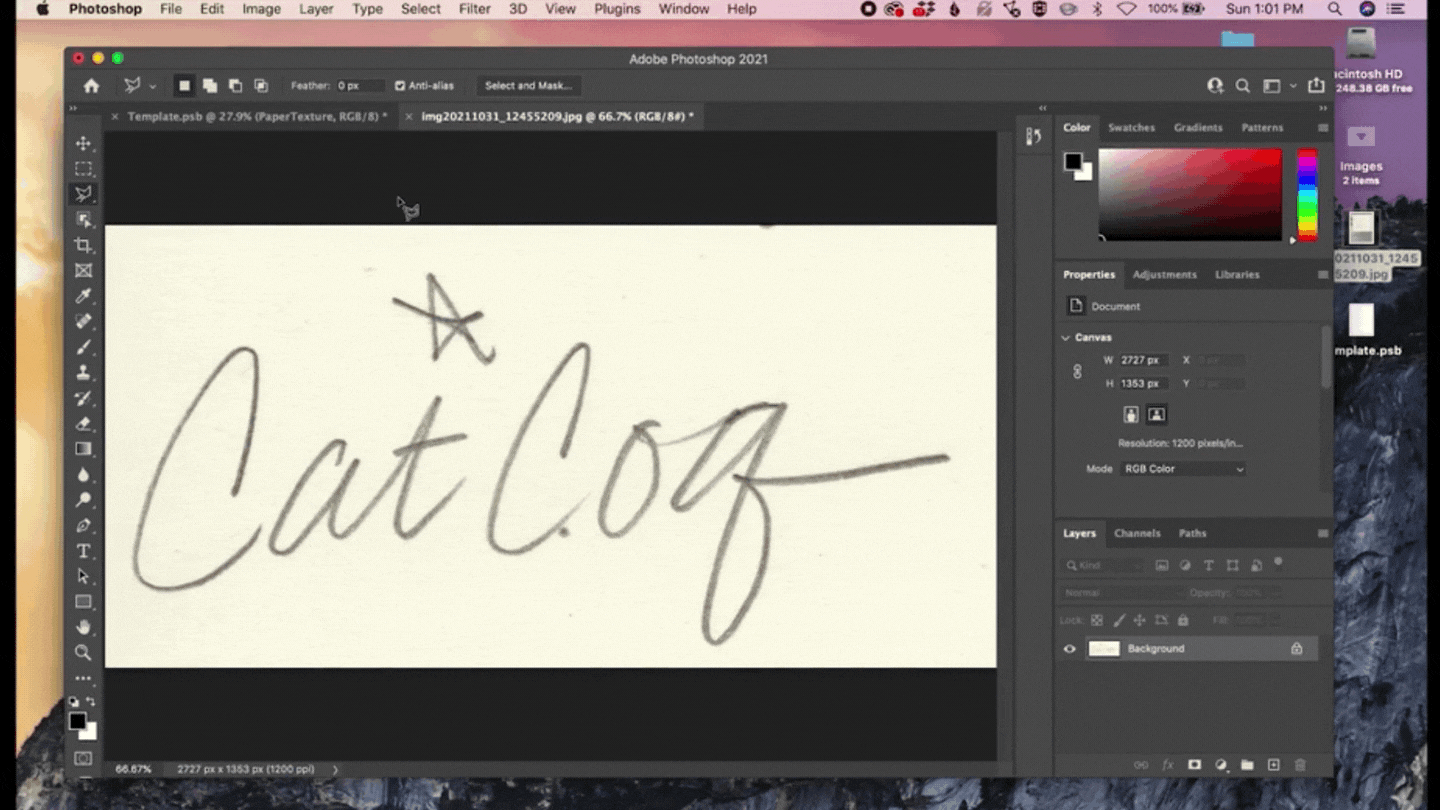This screenshot has height=810, width=1440.
Task: Select the Clone Stamp tool
Action: (84, 373)
